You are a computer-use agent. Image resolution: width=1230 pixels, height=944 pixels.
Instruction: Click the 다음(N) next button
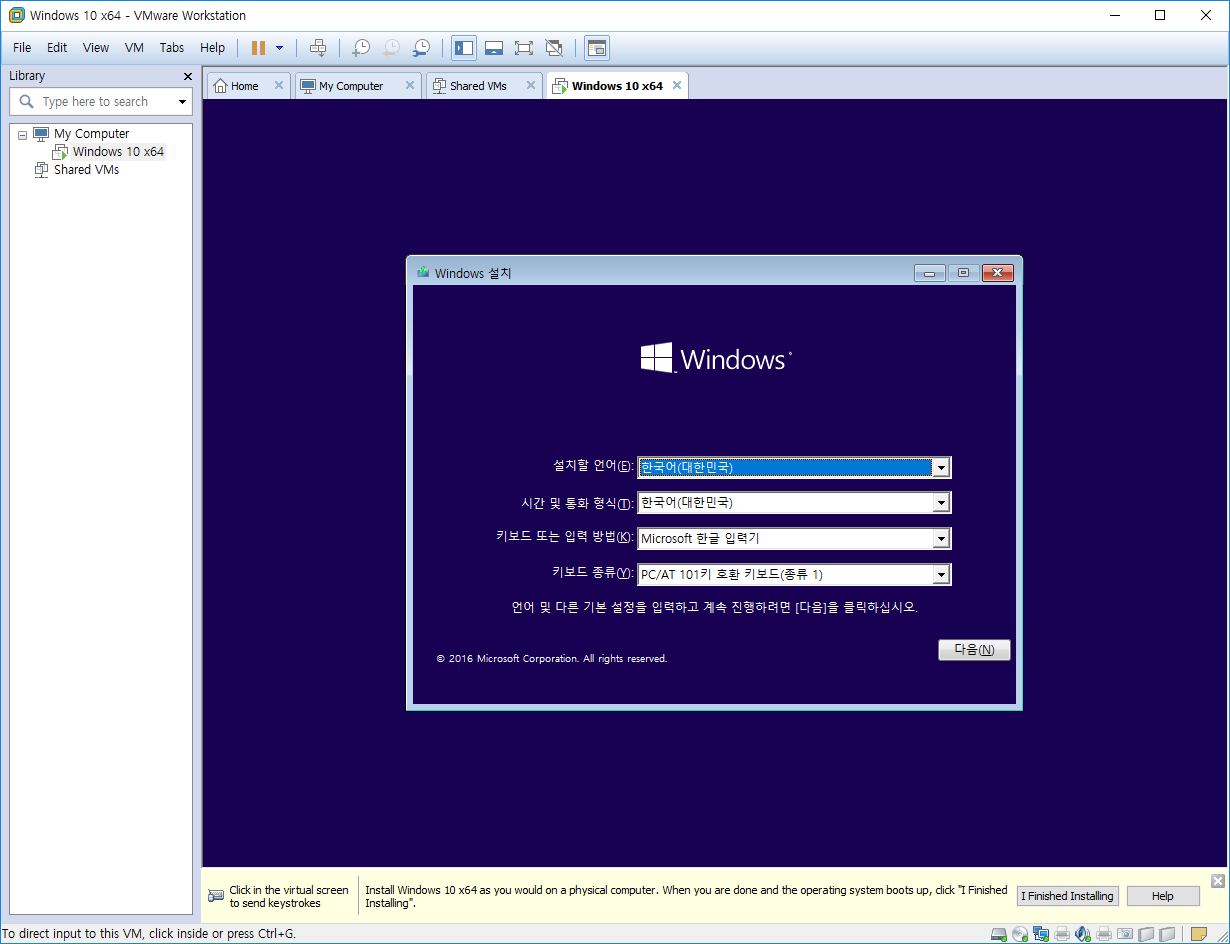pyautogui.click(x=974, y=650)
